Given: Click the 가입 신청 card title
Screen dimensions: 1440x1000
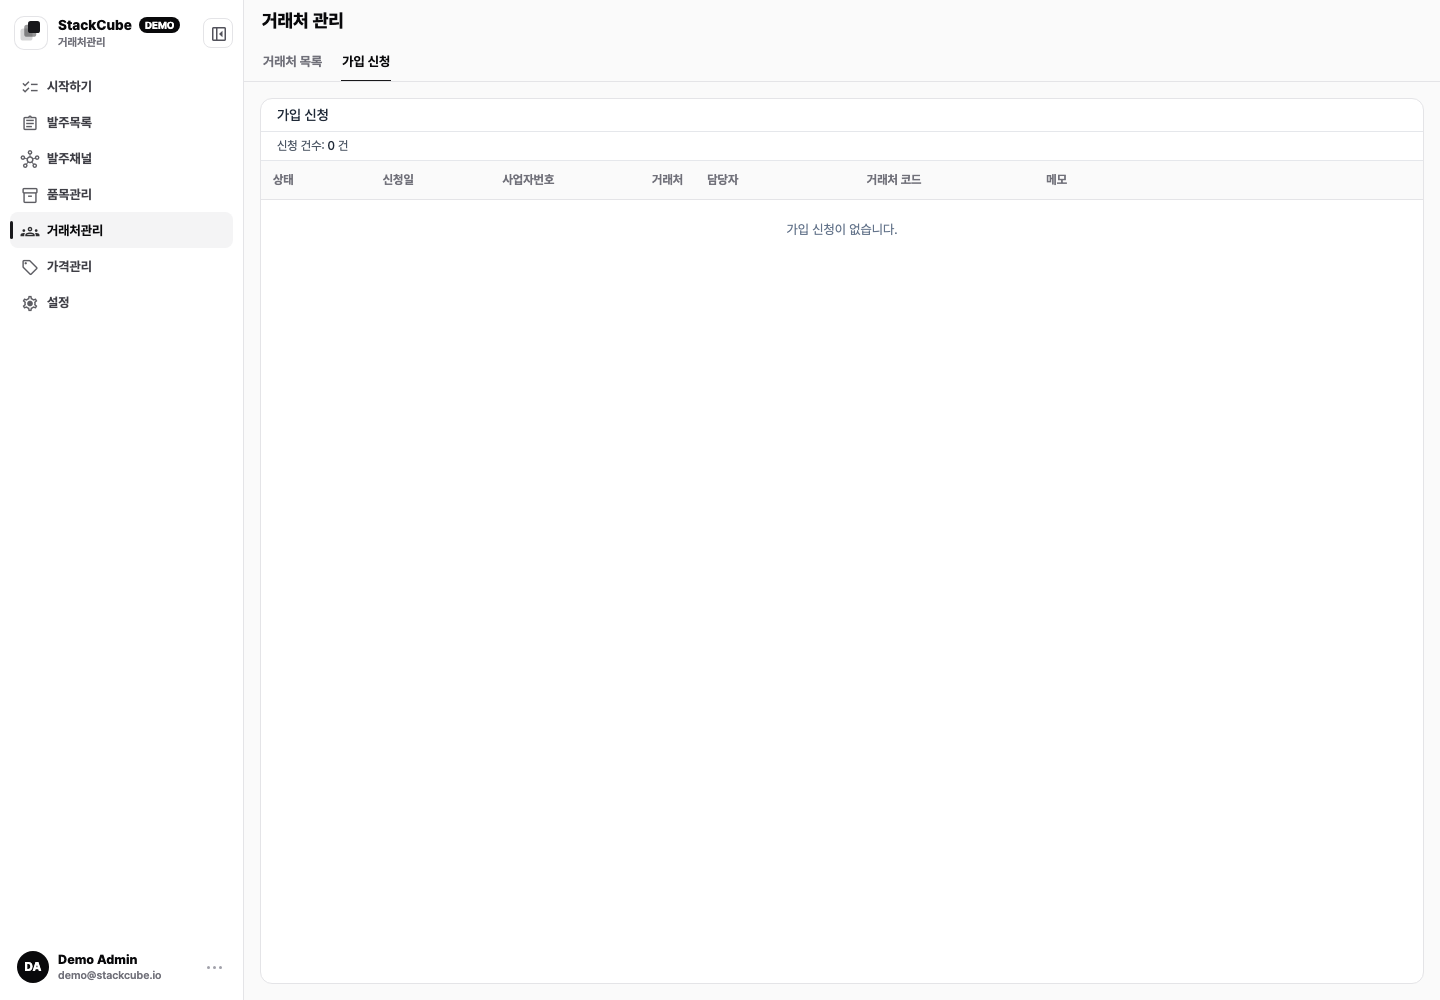Looking at the screenshot, I should click(x=303, y=115).
